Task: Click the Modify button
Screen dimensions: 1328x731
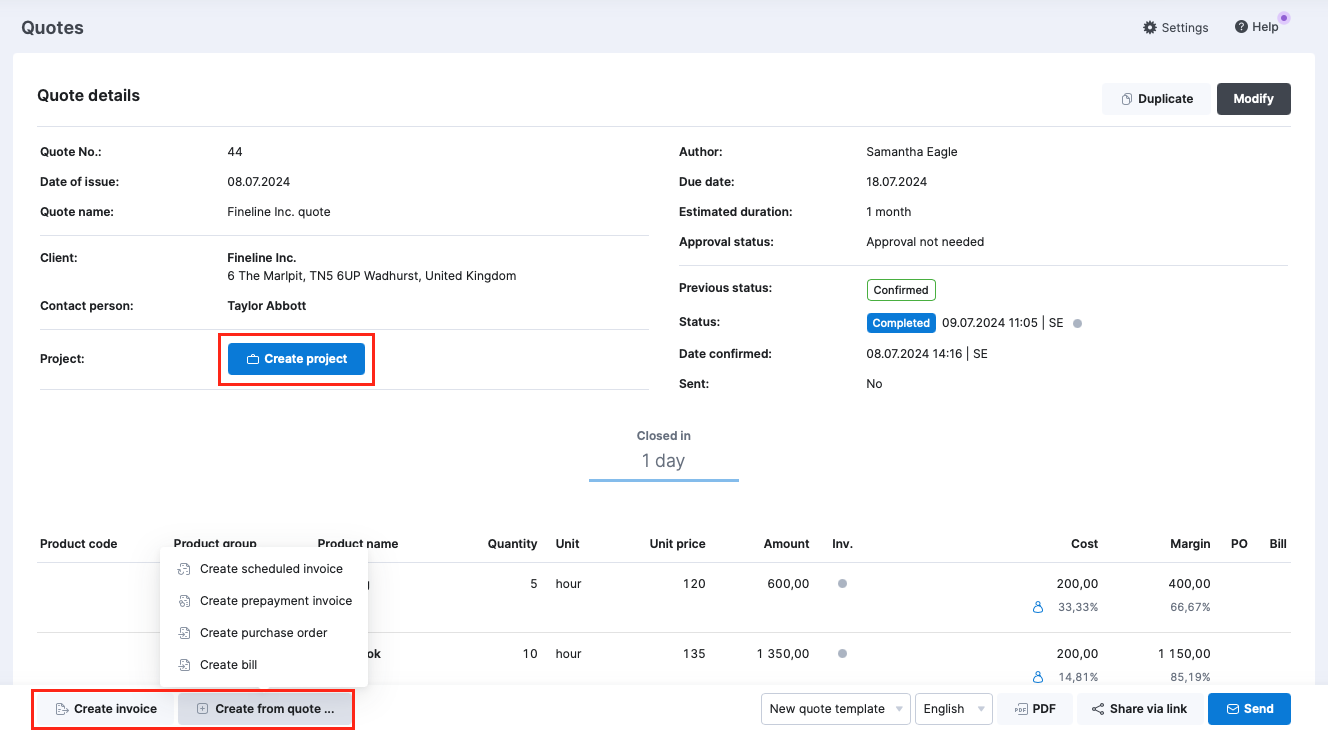Action: point(1253,99)
